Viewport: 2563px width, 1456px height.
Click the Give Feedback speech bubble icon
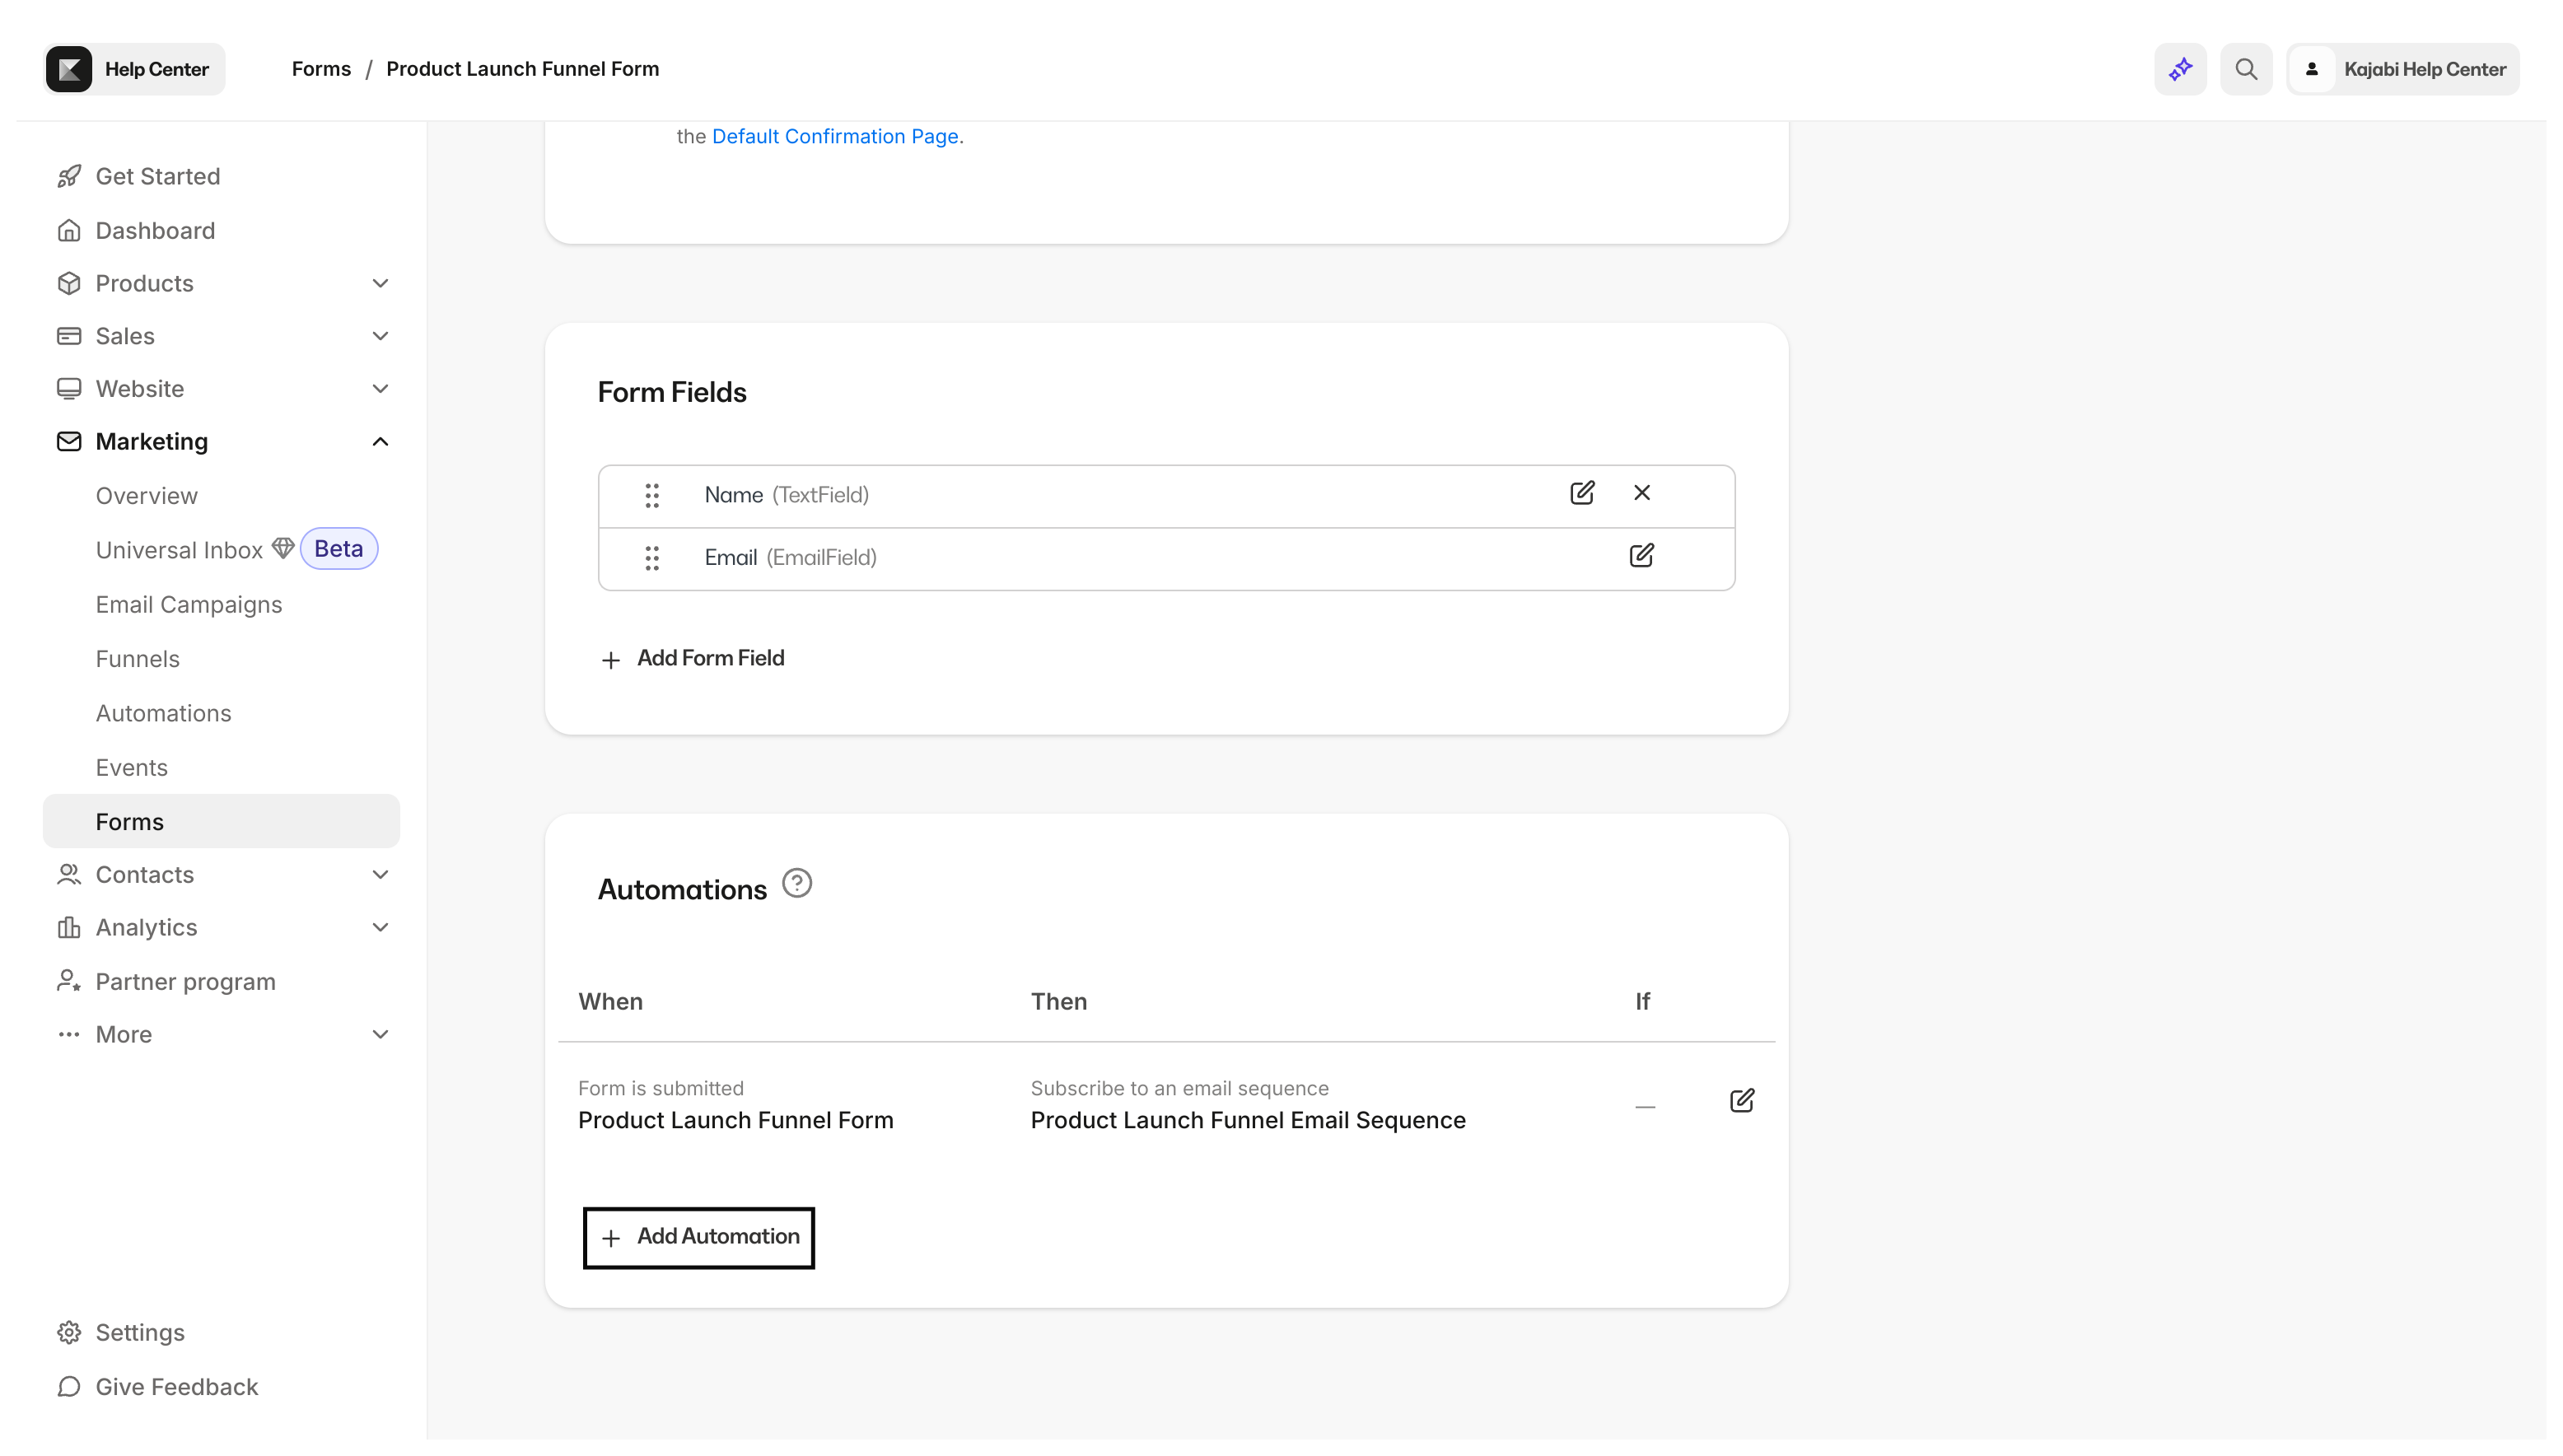[x=68, y=1386]
